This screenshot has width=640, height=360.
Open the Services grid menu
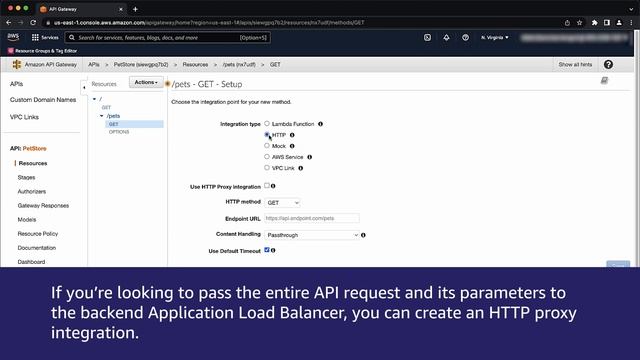pyautogui.click(x=45, y=38)
